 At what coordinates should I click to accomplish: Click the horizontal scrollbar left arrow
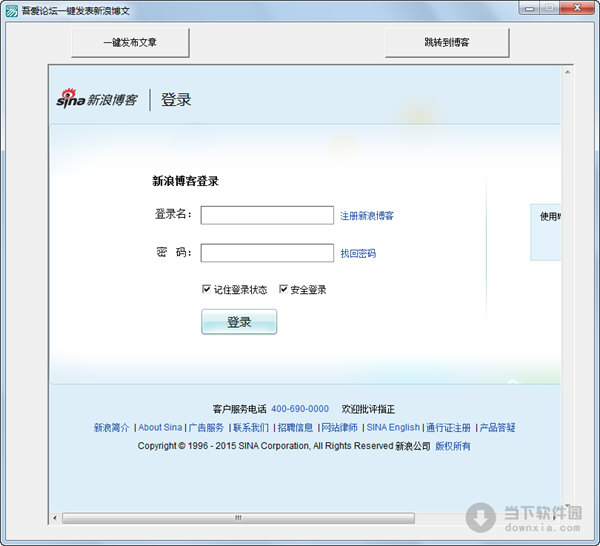[55, 518]
